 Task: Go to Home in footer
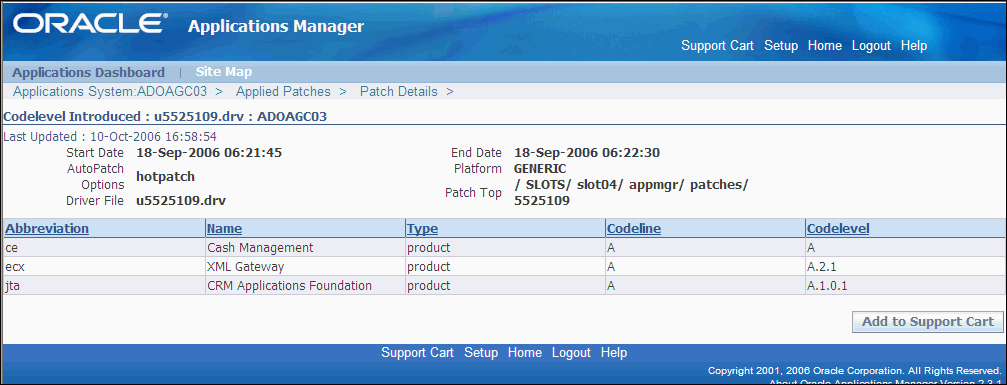[x=525, y=353]
